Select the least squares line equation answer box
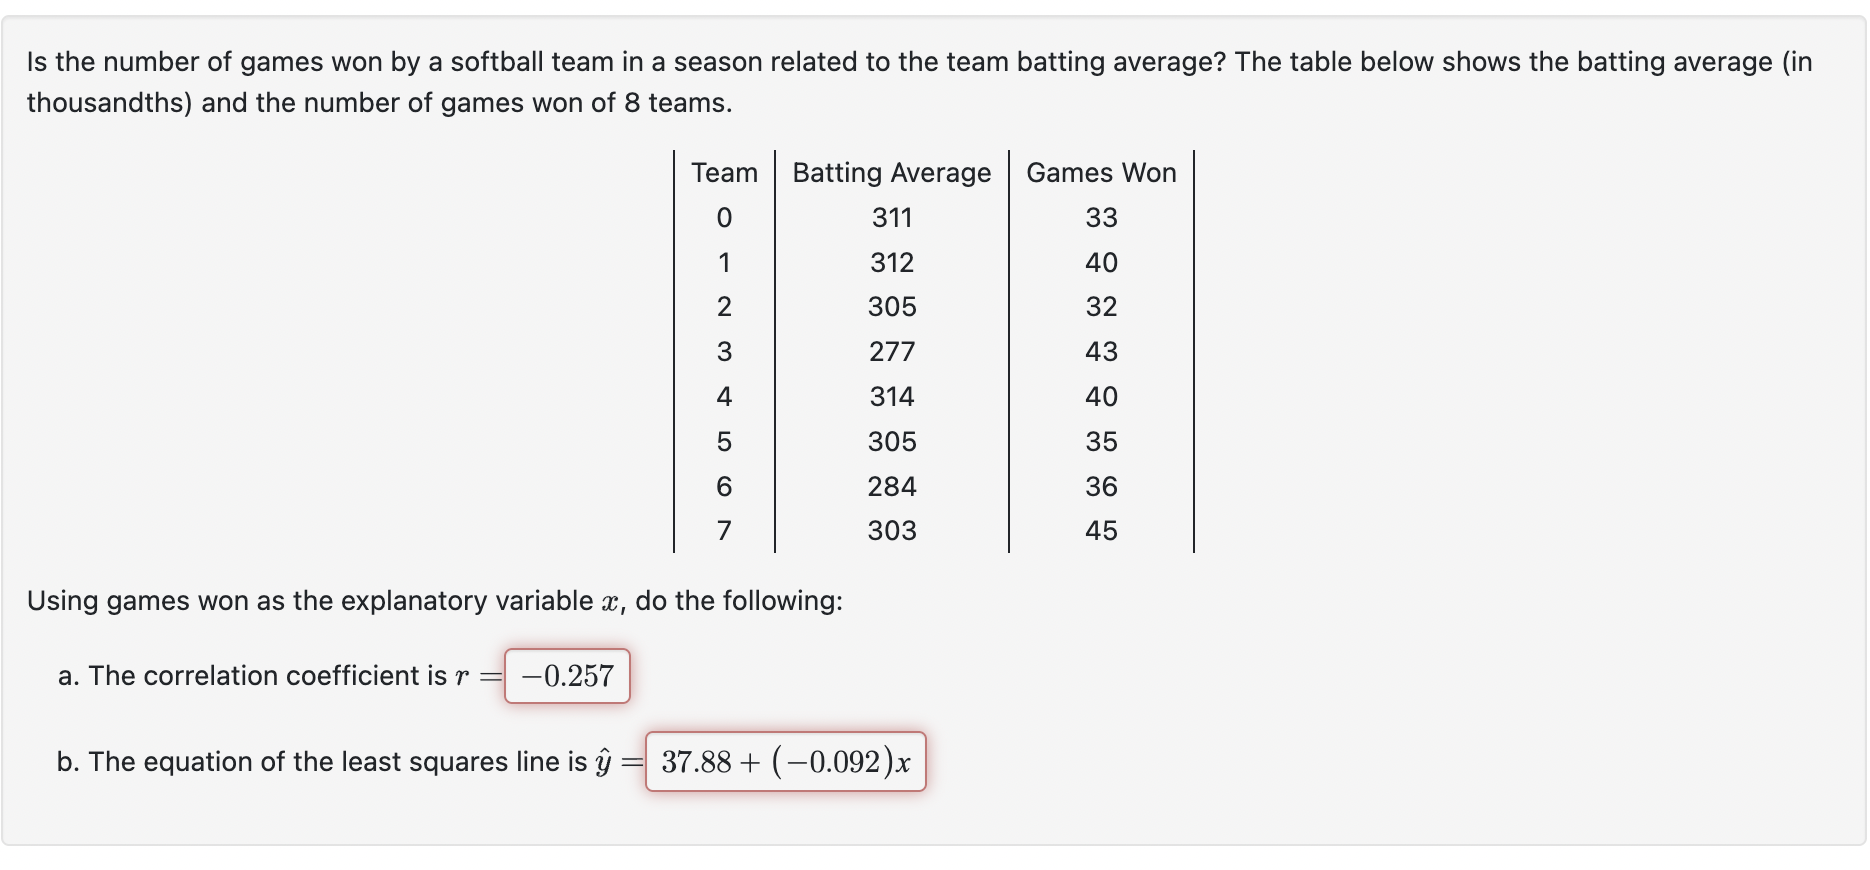Image resolution: width=1870 pixels, height=870 pixels. (786, 762)
